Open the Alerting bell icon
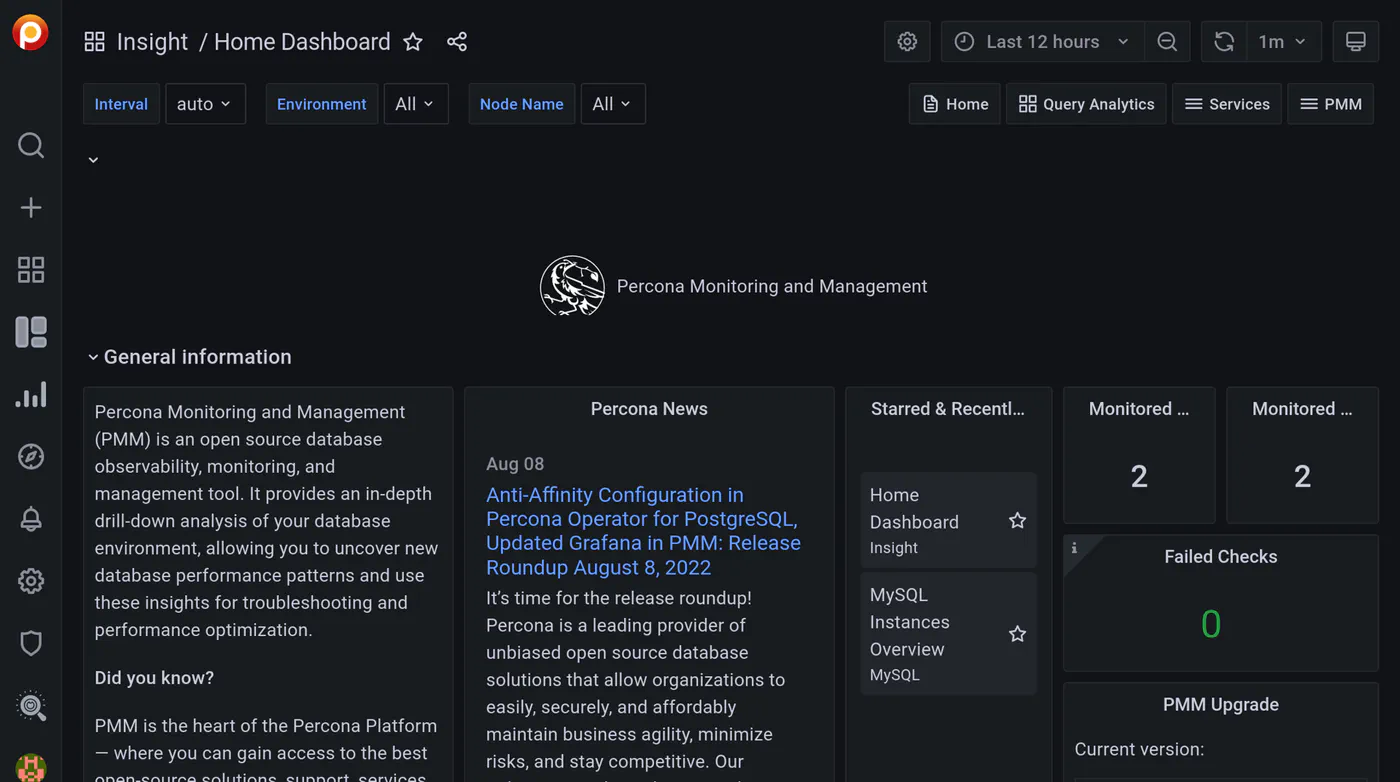1400x782 pixels. click(31, 519)
